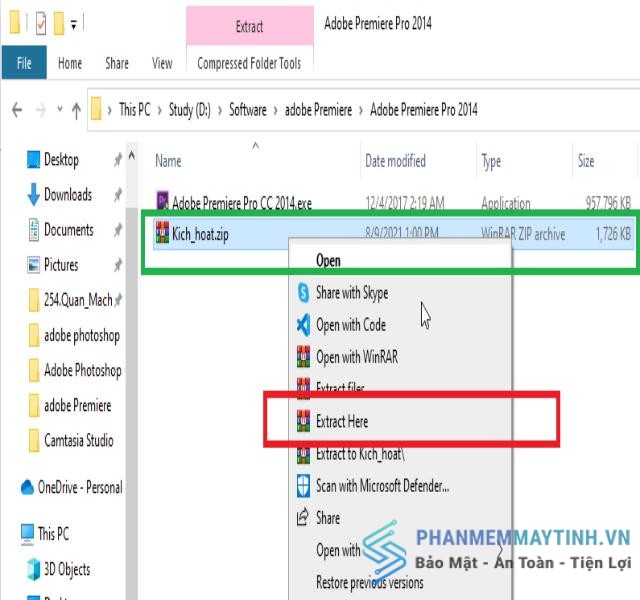640x600 pixels.
Task: Expand chevron after Study (D:) breadcrumb
Action: pos(220,110)
